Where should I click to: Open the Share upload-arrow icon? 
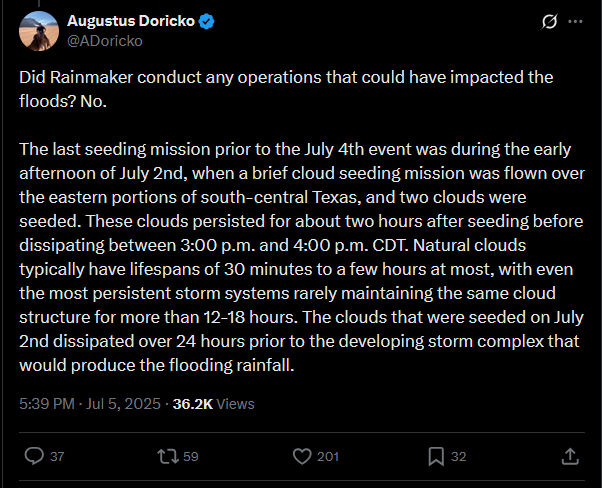(x=570, y=456)
